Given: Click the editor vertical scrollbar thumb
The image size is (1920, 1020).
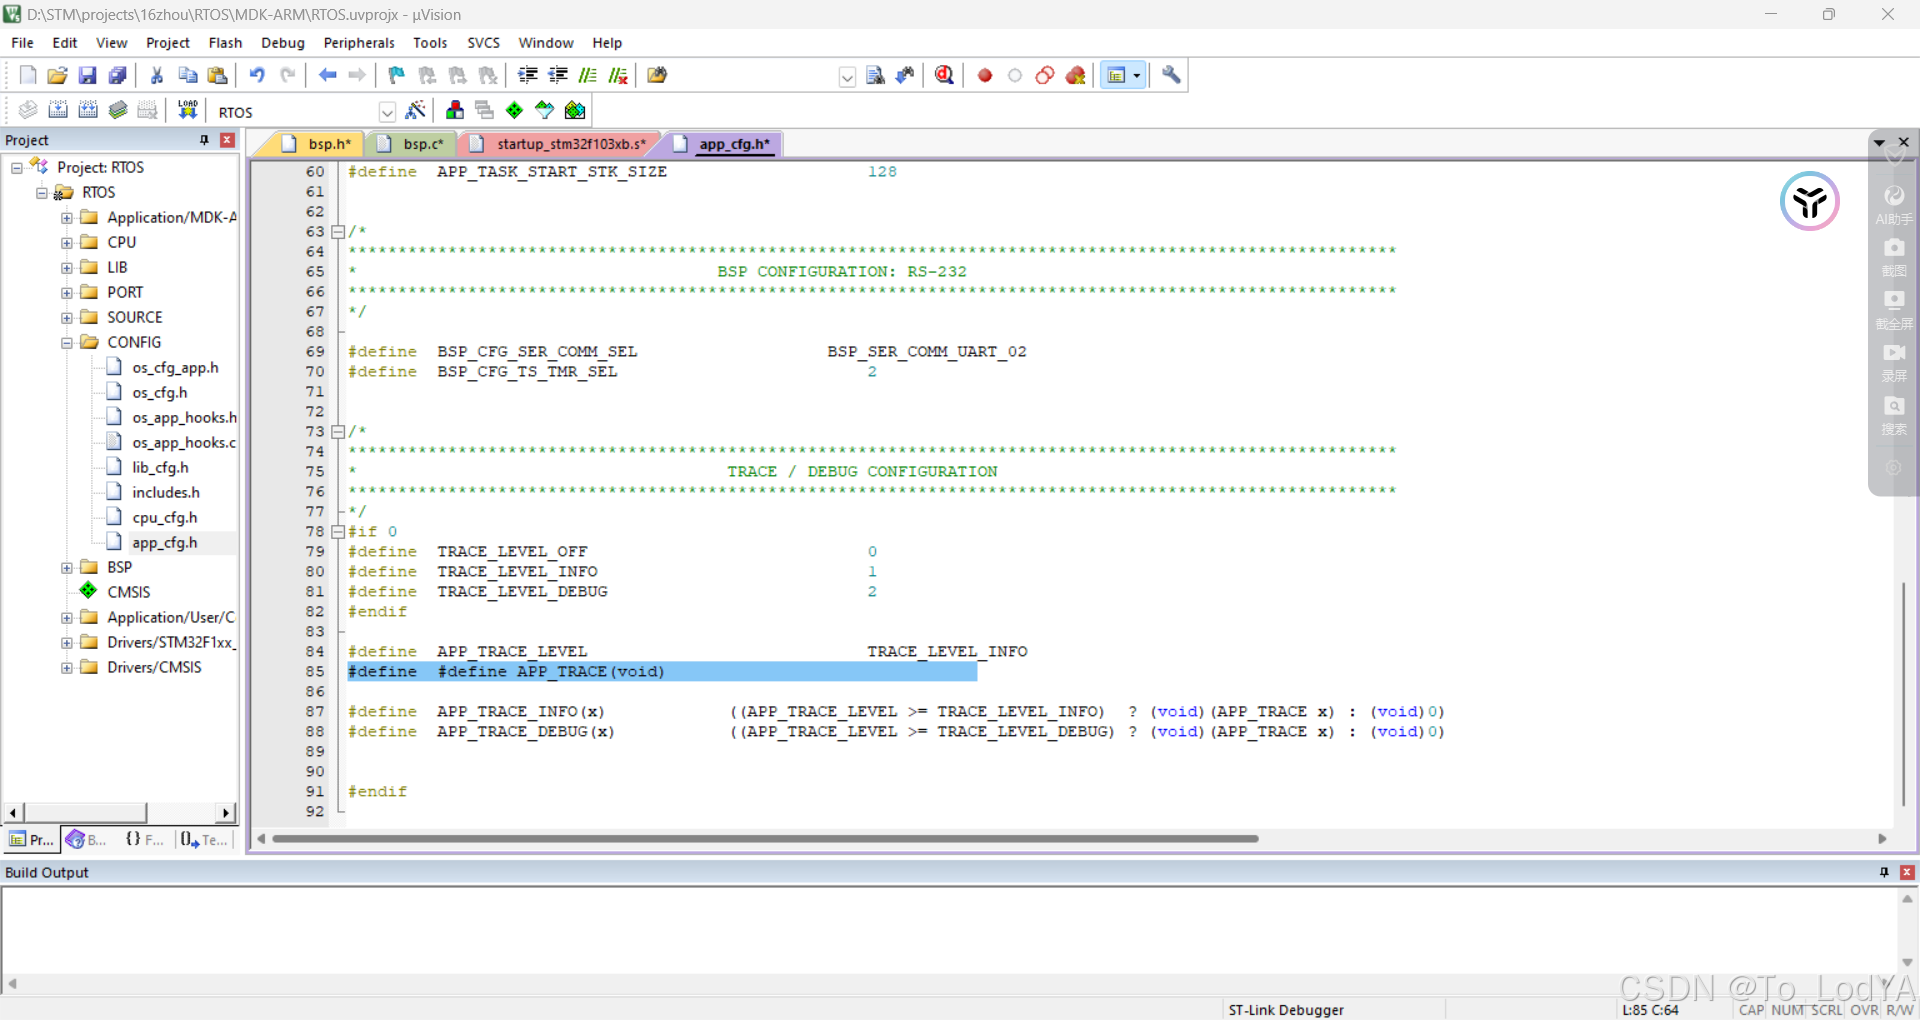Looking at the screenshot, I should tap(1905, 692).
